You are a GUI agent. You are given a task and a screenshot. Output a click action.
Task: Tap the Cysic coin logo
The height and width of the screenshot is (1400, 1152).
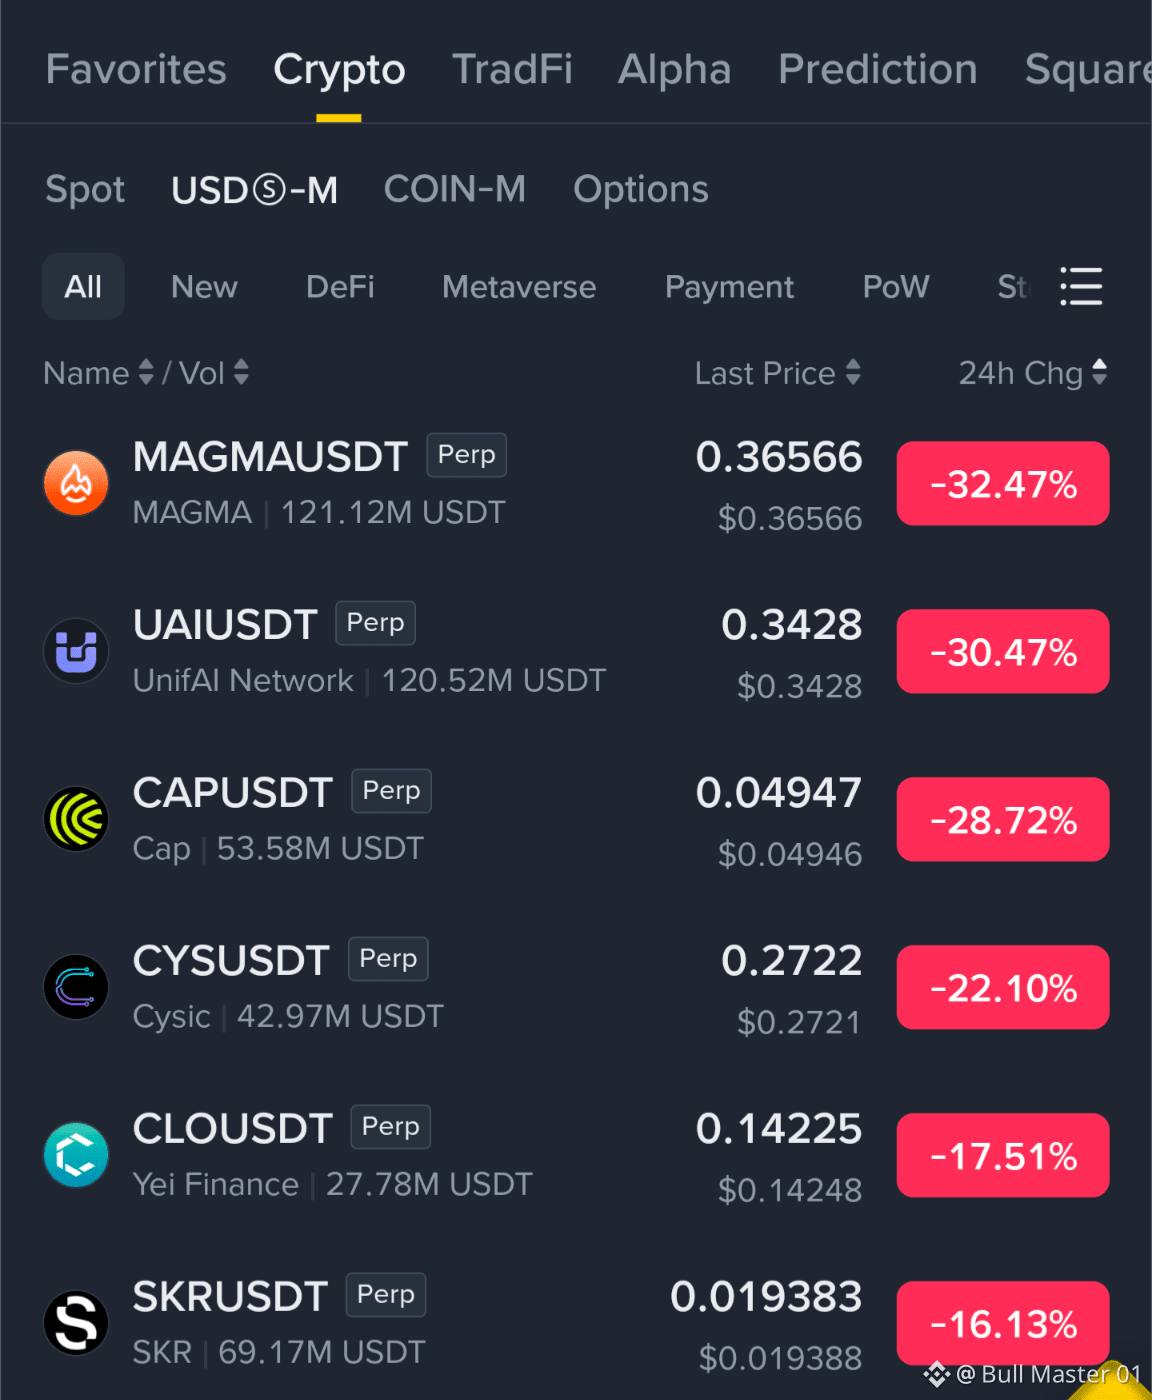pyautogui.click(x=76, y=987)
